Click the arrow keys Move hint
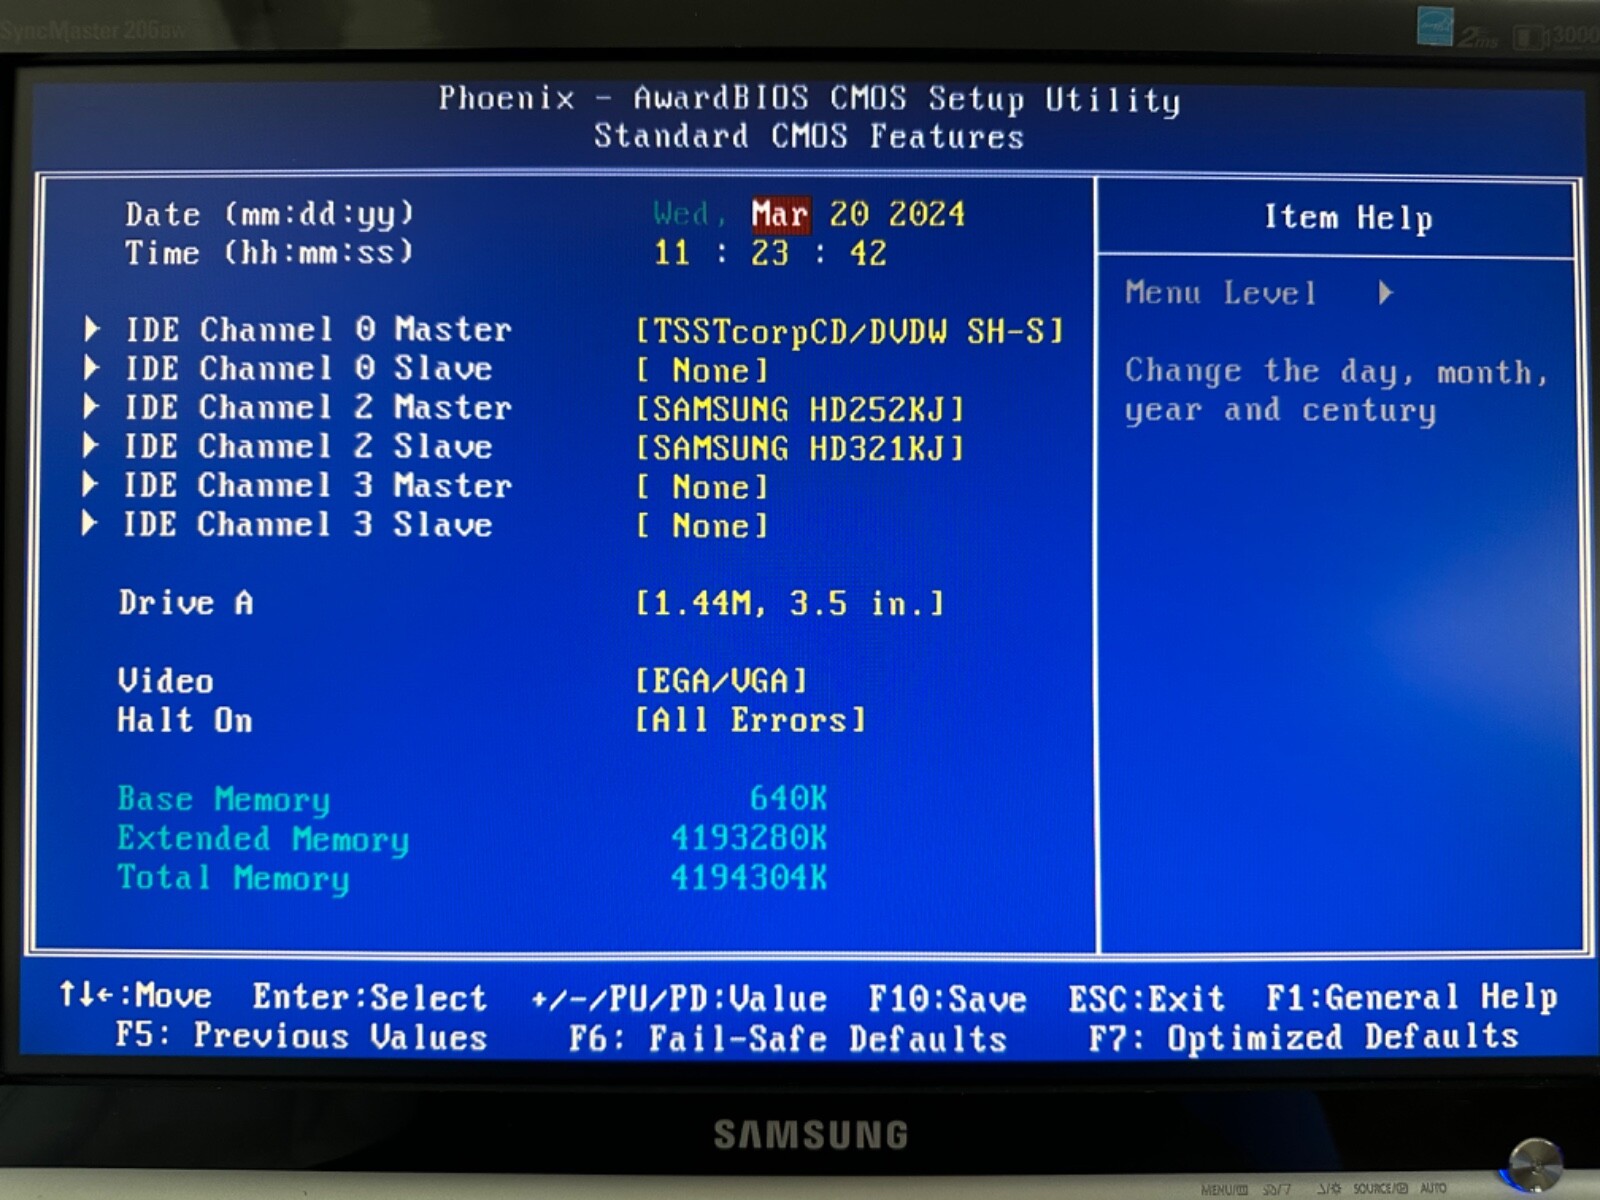The image size is (1600, 1200). click(x=135, y=995)
